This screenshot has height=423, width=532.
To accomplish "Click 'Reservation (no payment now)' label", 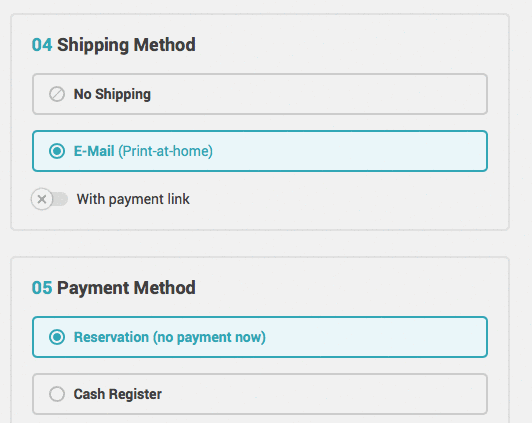I will click(170, 337).
